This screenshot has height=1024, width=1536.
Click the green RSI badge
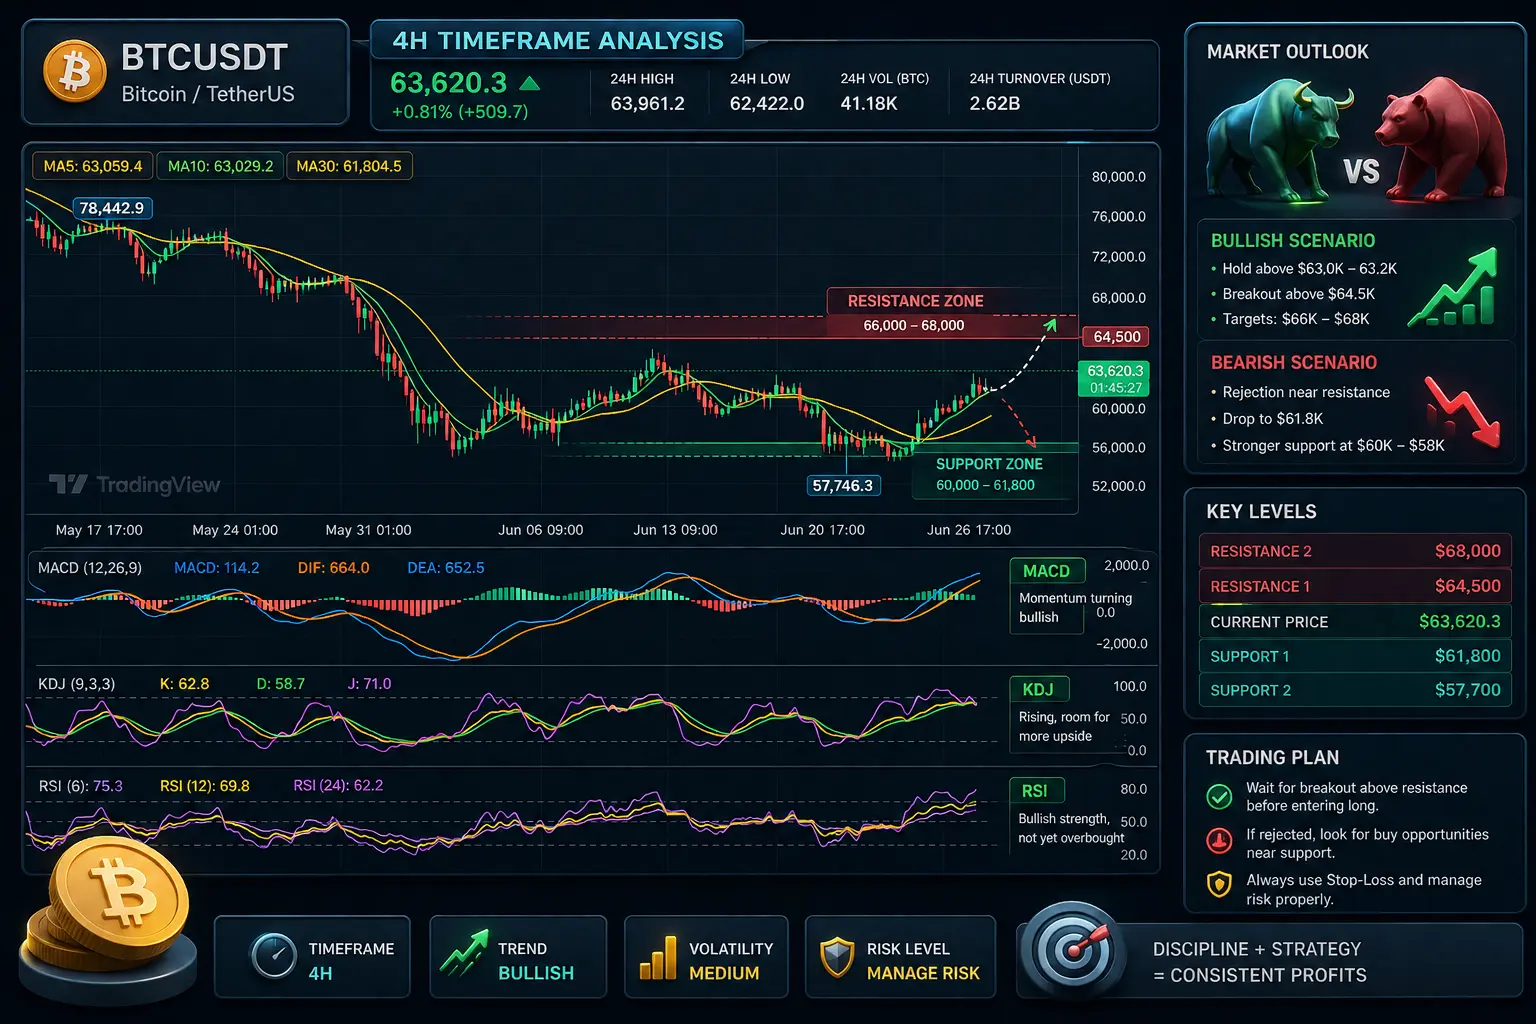pyautogui.click(x=1035, y=791)
